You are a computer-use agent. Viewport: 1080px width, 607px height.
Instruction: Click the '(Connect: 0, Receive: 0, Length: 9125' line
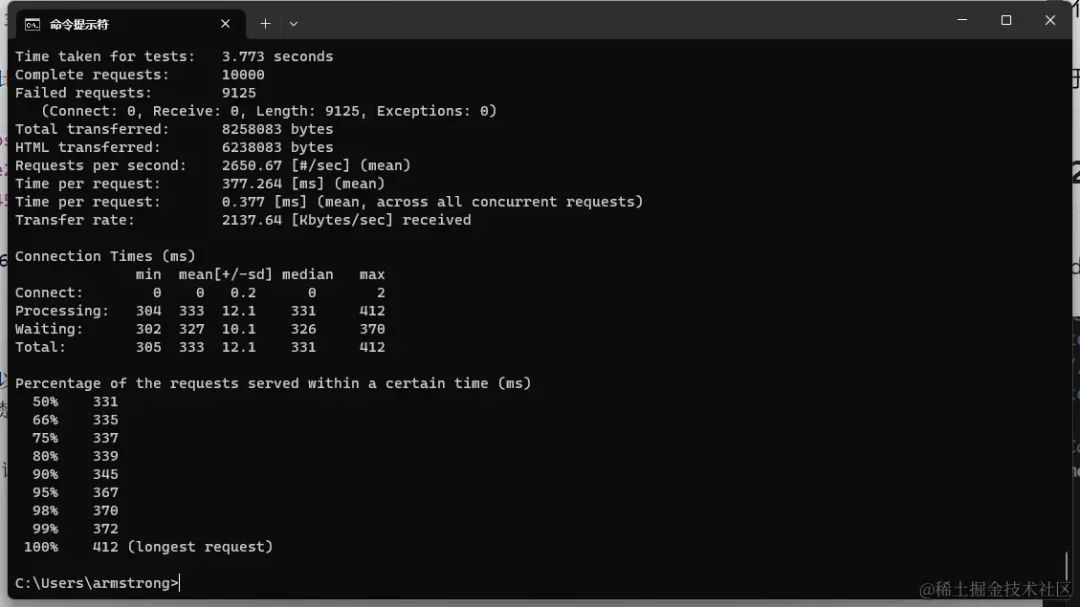(269, 111)
